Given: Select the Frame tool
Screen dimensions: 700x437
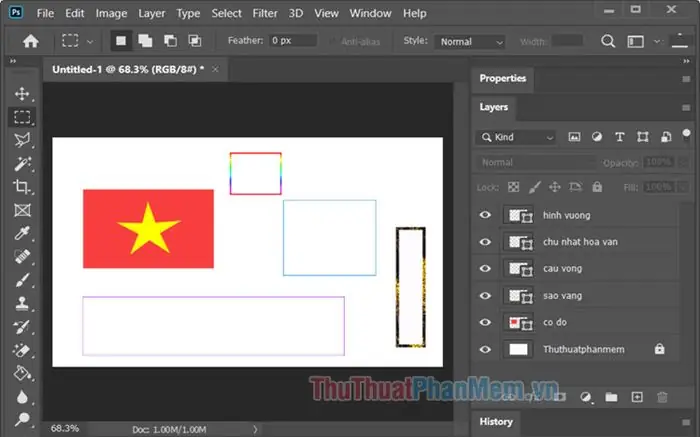Looking at the screenshot, I should pos(22,210).
